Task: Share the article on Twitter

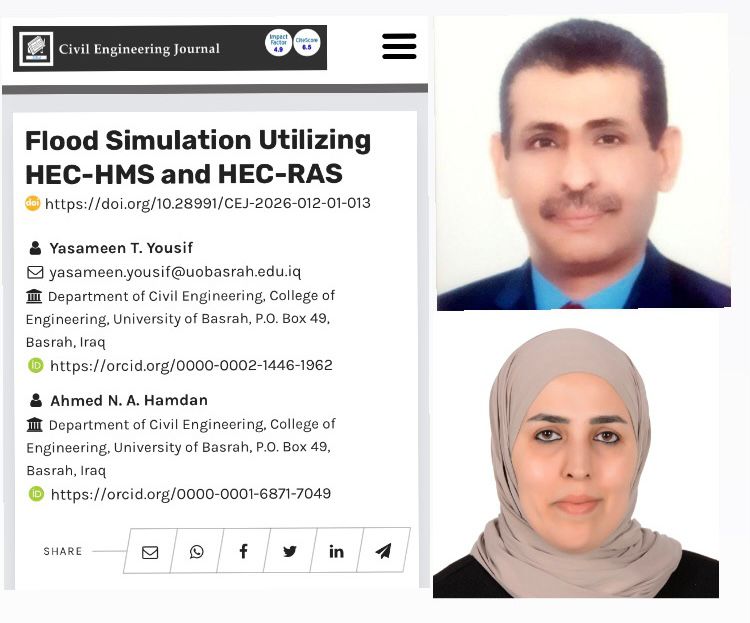Action: [290, 551]
